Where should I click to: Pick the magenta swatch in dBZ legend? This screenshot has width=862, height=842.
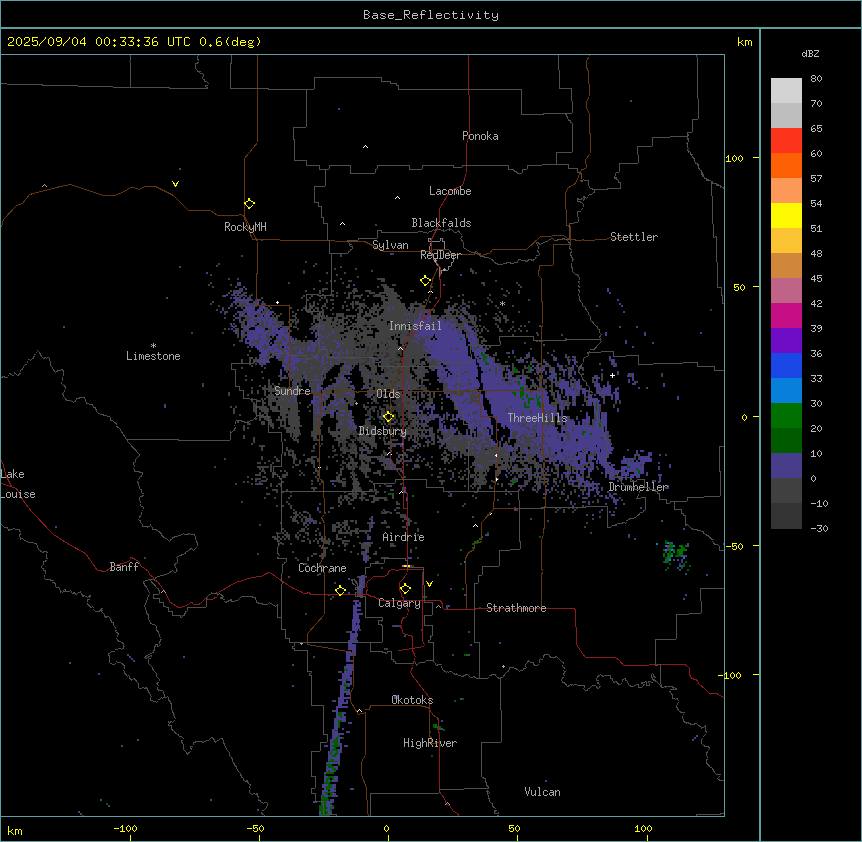point(786,315)
